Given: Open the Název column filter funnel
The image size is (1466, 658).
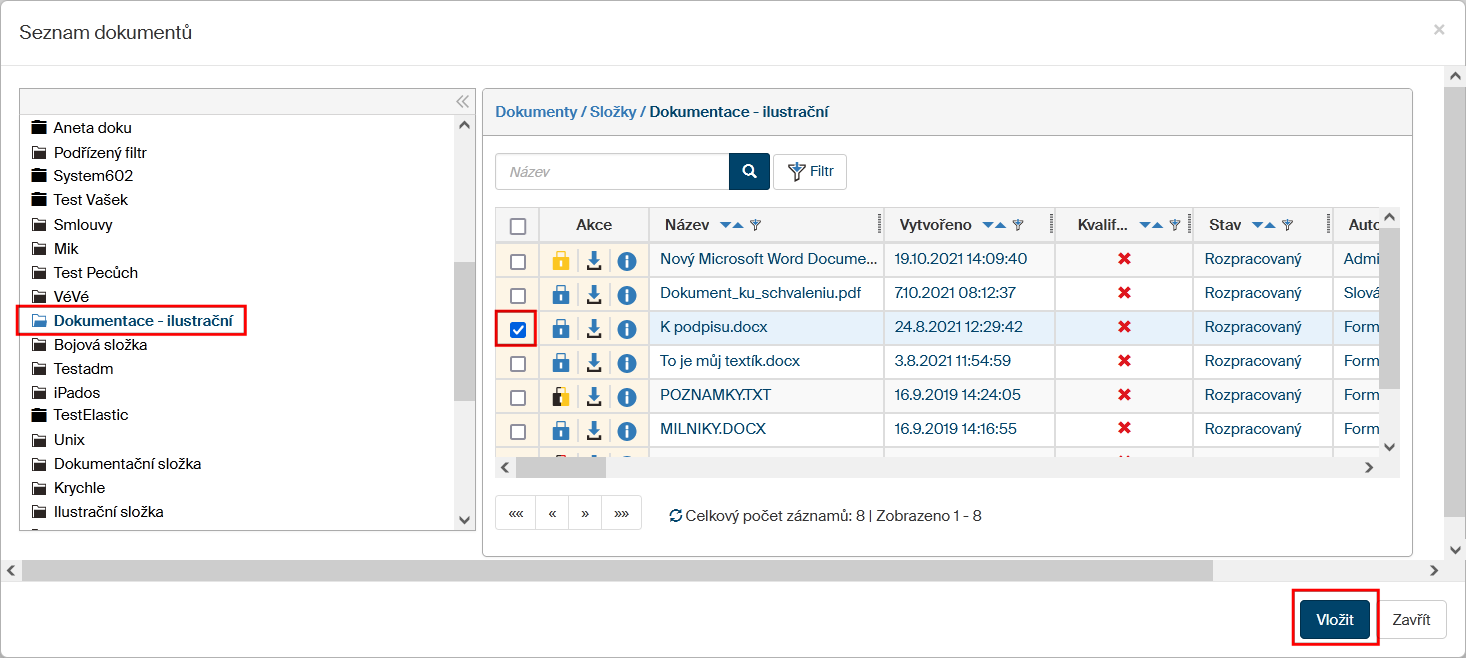Looking at the screenshot, I should tap(756, 226).
